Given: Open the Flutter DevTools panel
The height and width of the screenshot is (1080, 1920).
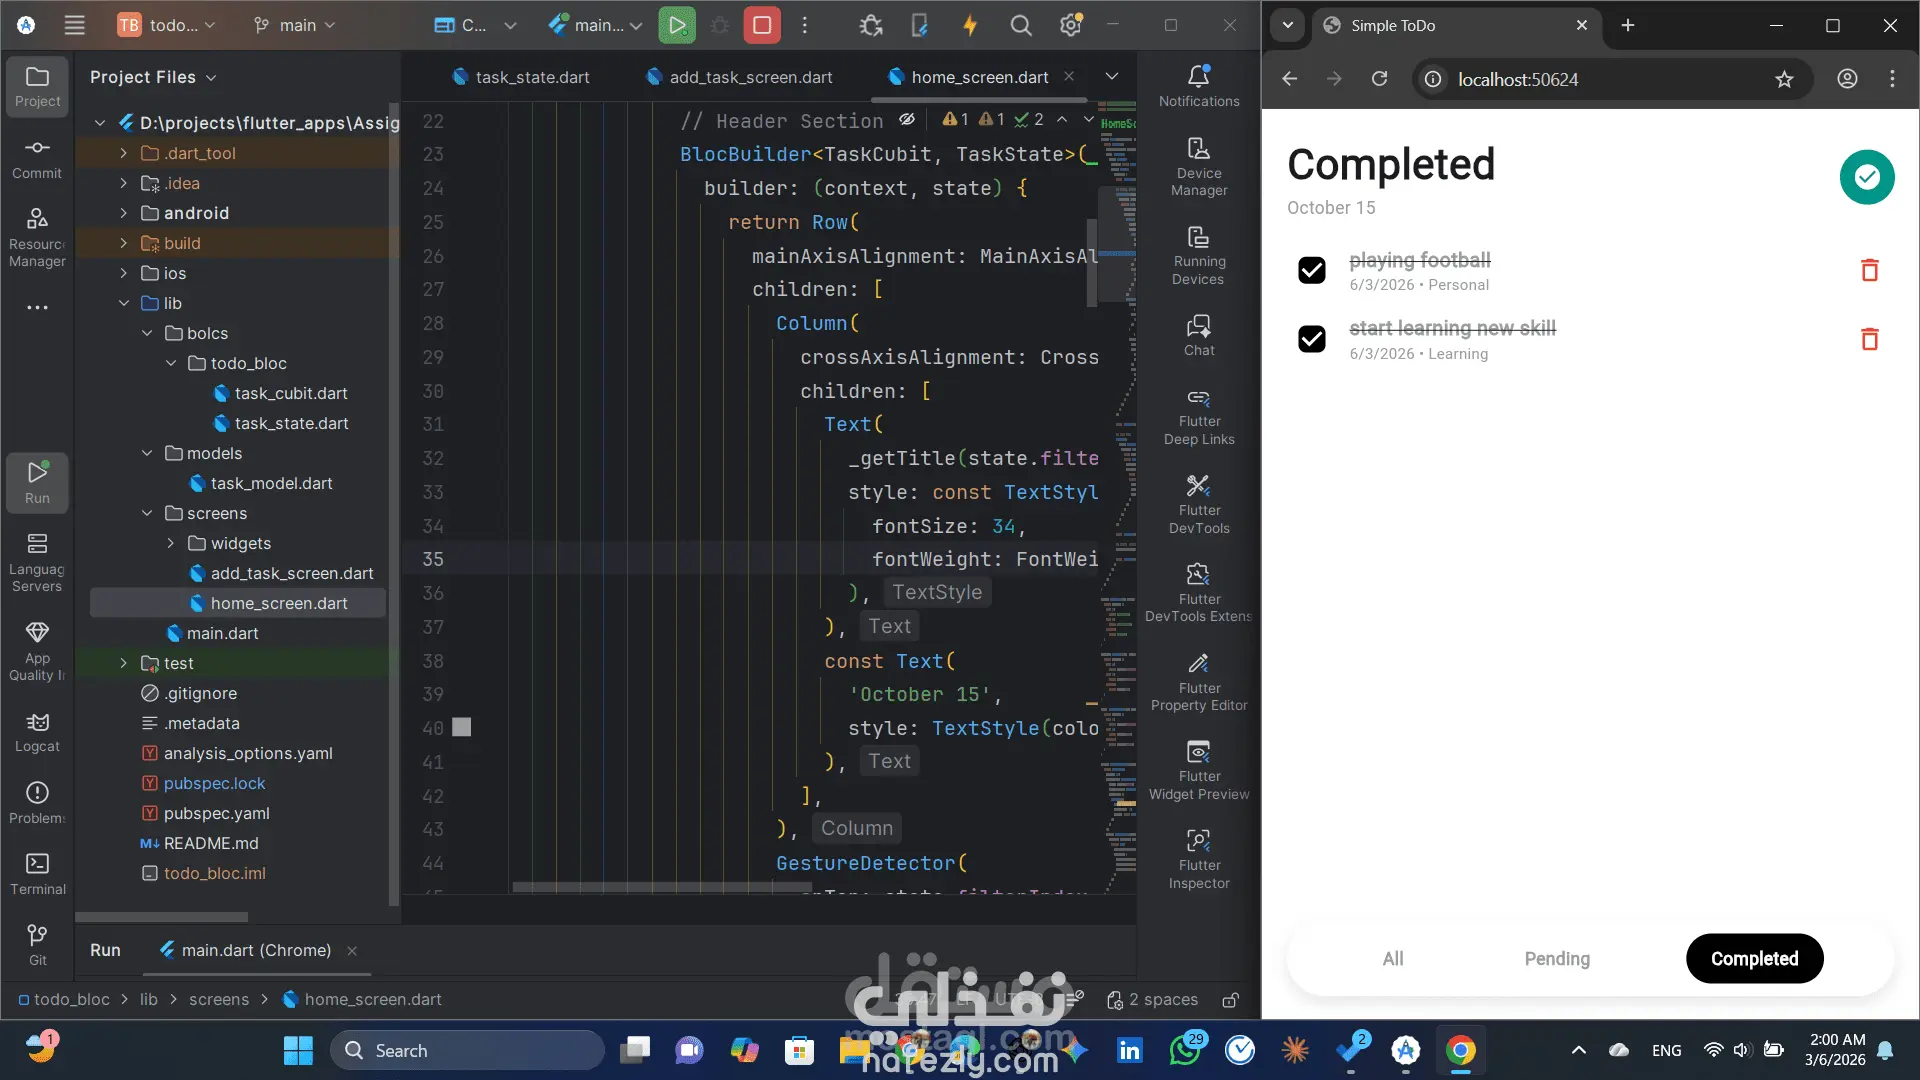Looking at the screenshot, I should pos(1198,503).
